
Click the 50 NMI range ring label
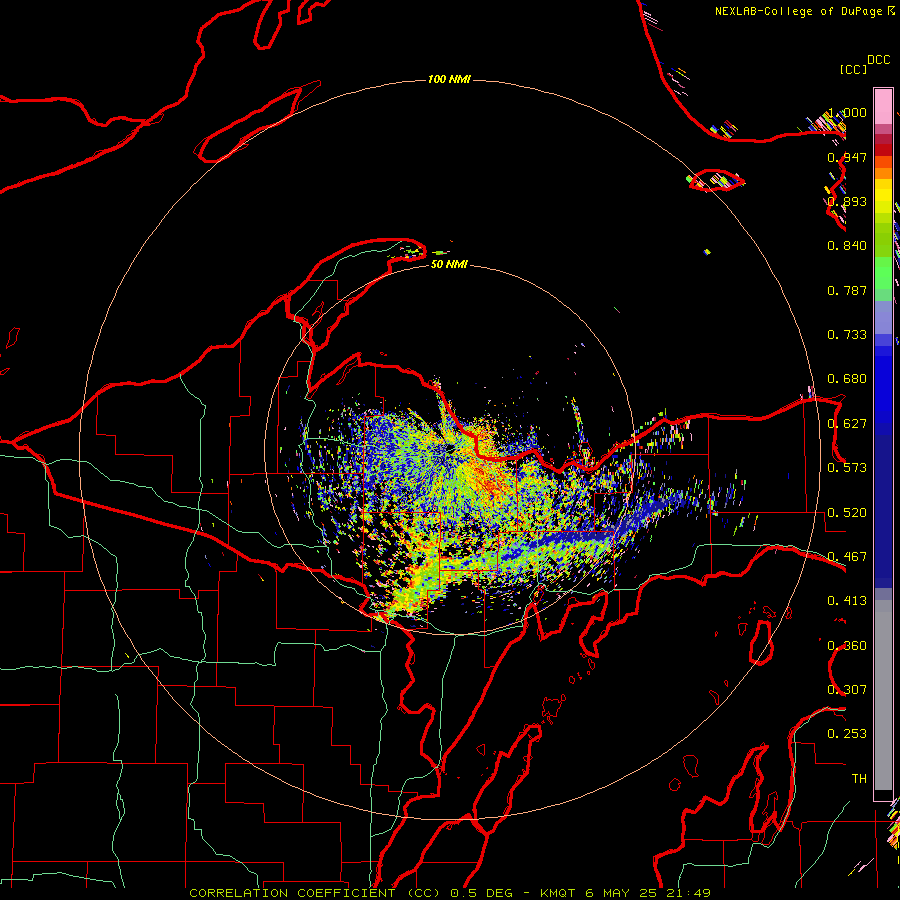click(449, 264)
